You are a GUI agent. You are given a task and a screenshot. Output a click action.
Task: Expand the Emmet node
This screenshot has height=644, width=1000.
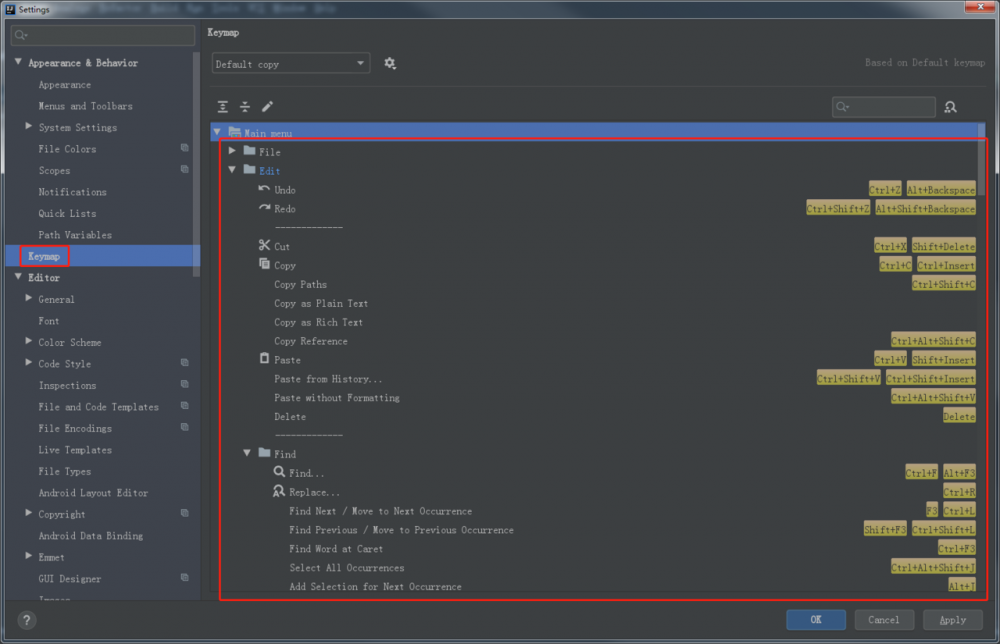coord(29,556)
